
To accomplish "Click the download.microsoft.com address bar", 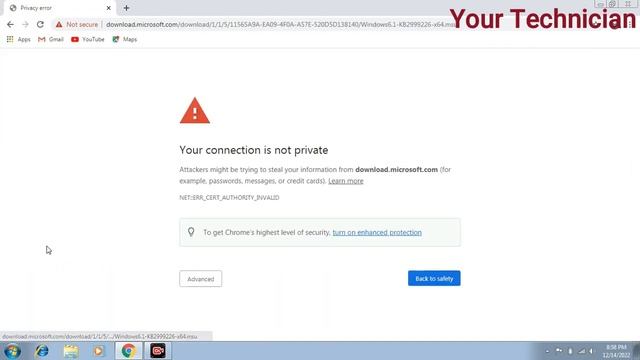I will (280, 24).
